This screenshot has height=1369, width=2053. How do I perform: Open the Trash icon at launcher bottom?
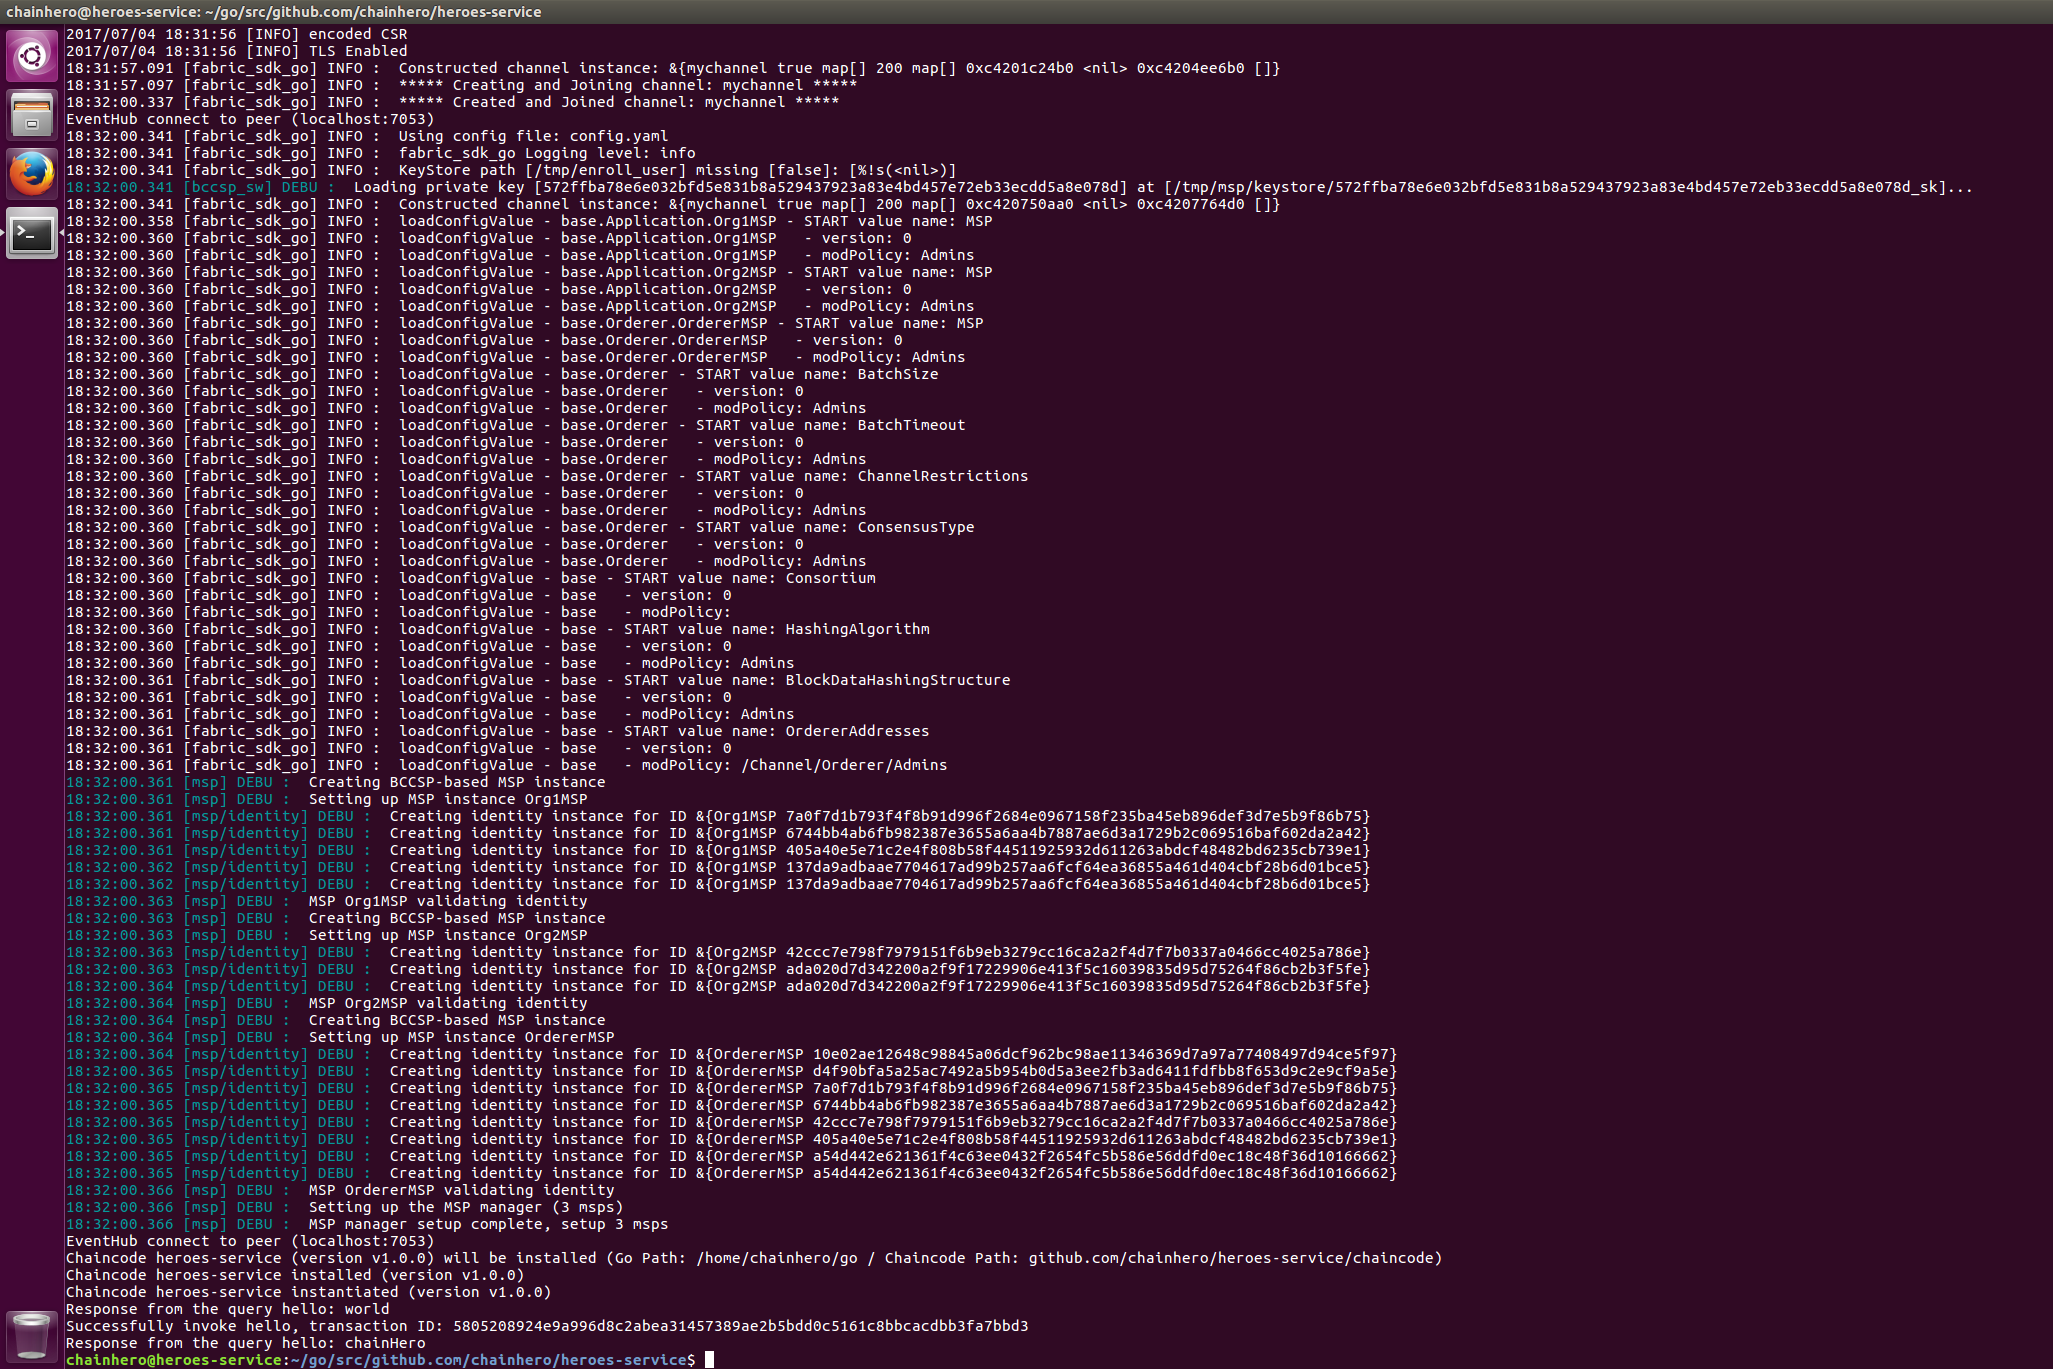32,1336
